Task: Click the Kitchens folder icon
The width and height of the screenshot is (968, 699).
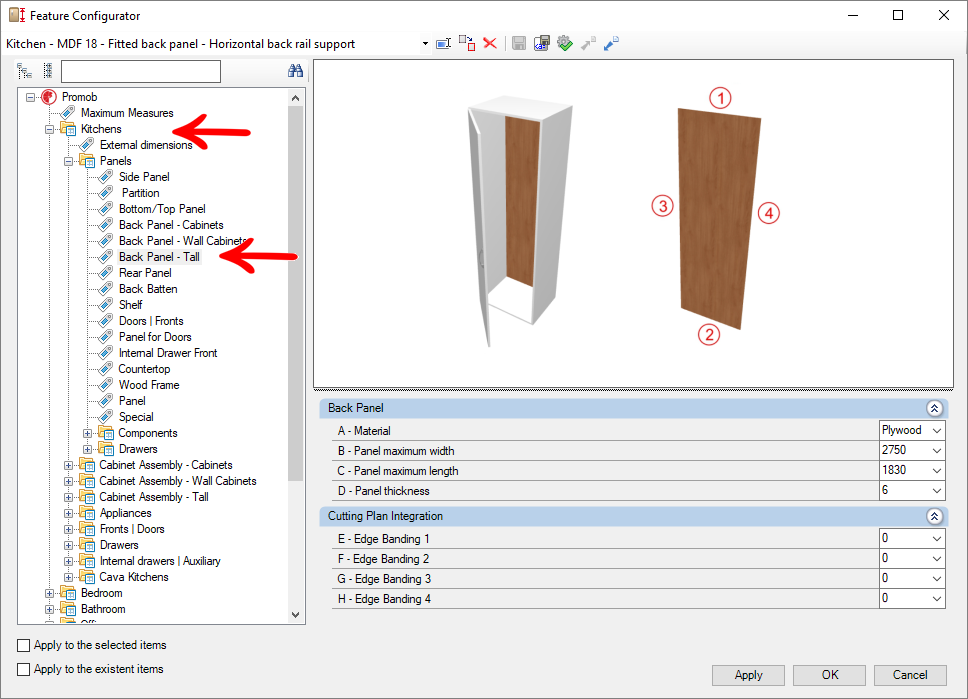Action: tap(69, 129)
